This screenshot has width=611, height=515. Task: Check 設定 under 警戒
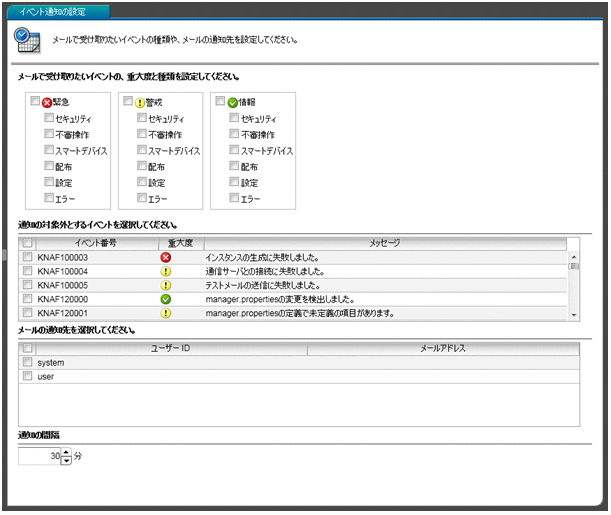(142, 182)
